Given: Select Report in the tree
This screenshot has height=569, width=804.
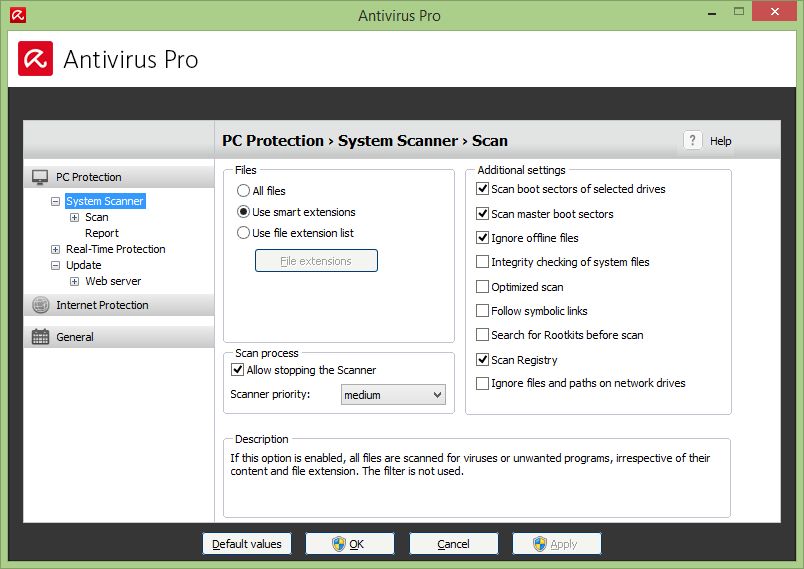Looking at the screenshot, I should [x=102, y=233].
